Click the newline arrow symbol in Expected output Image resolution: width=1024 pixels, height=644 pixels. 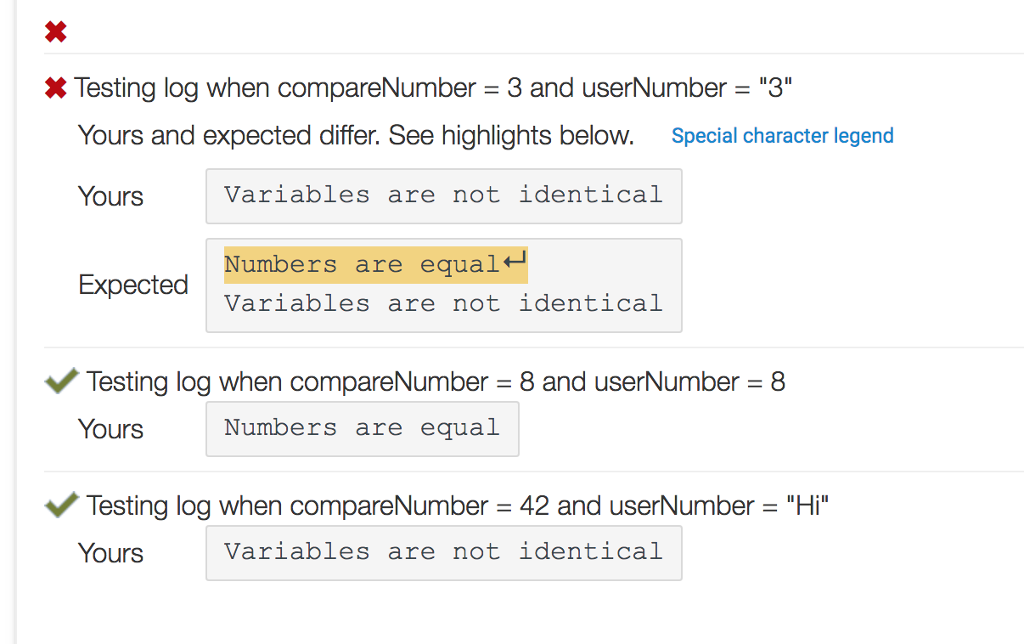point(515,261)
